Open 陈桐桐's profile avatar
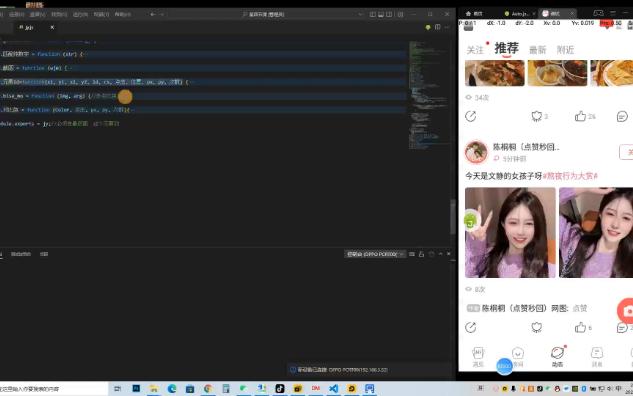633x396 pixels. 476,152
